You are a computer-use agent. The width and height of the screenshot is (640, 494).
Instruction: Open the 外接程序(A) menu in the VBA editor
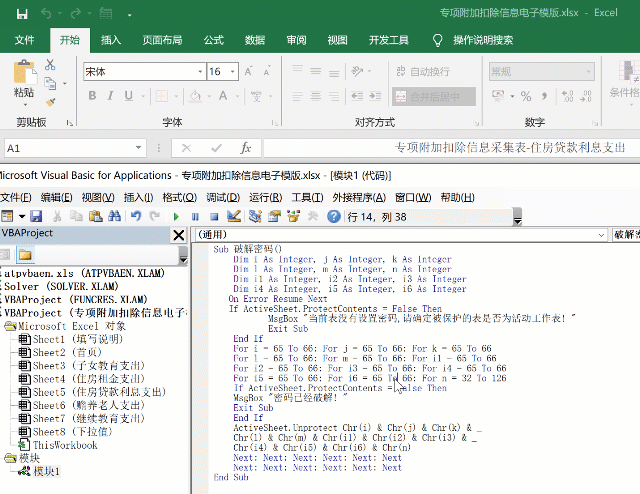pyautogui.click(x=359, y=198)
